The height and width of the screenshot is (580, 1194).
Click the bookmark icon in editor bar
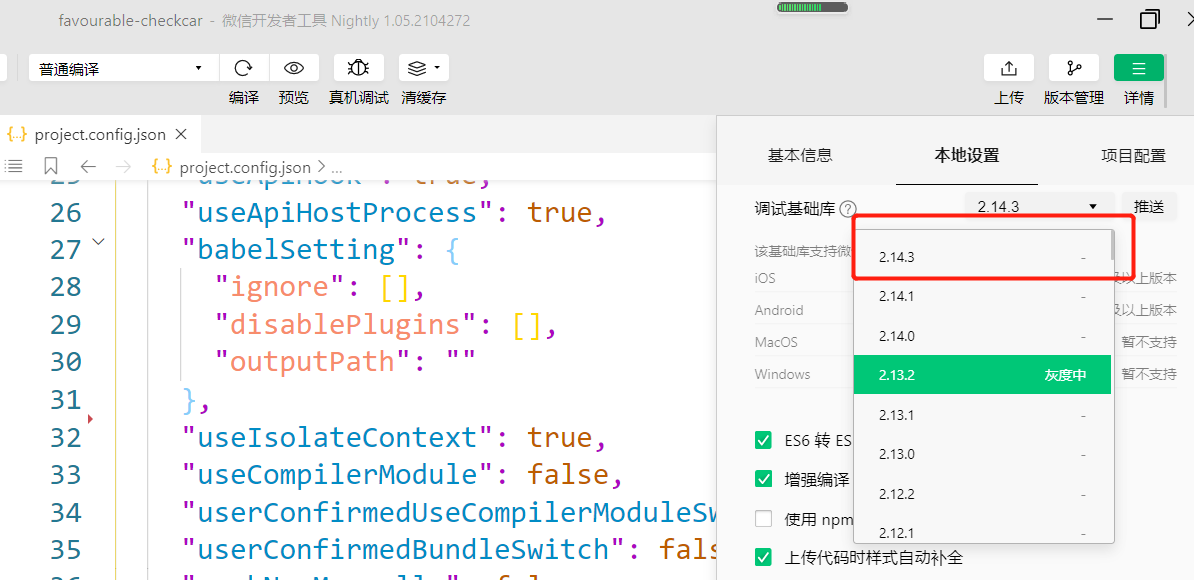point(51,166)
